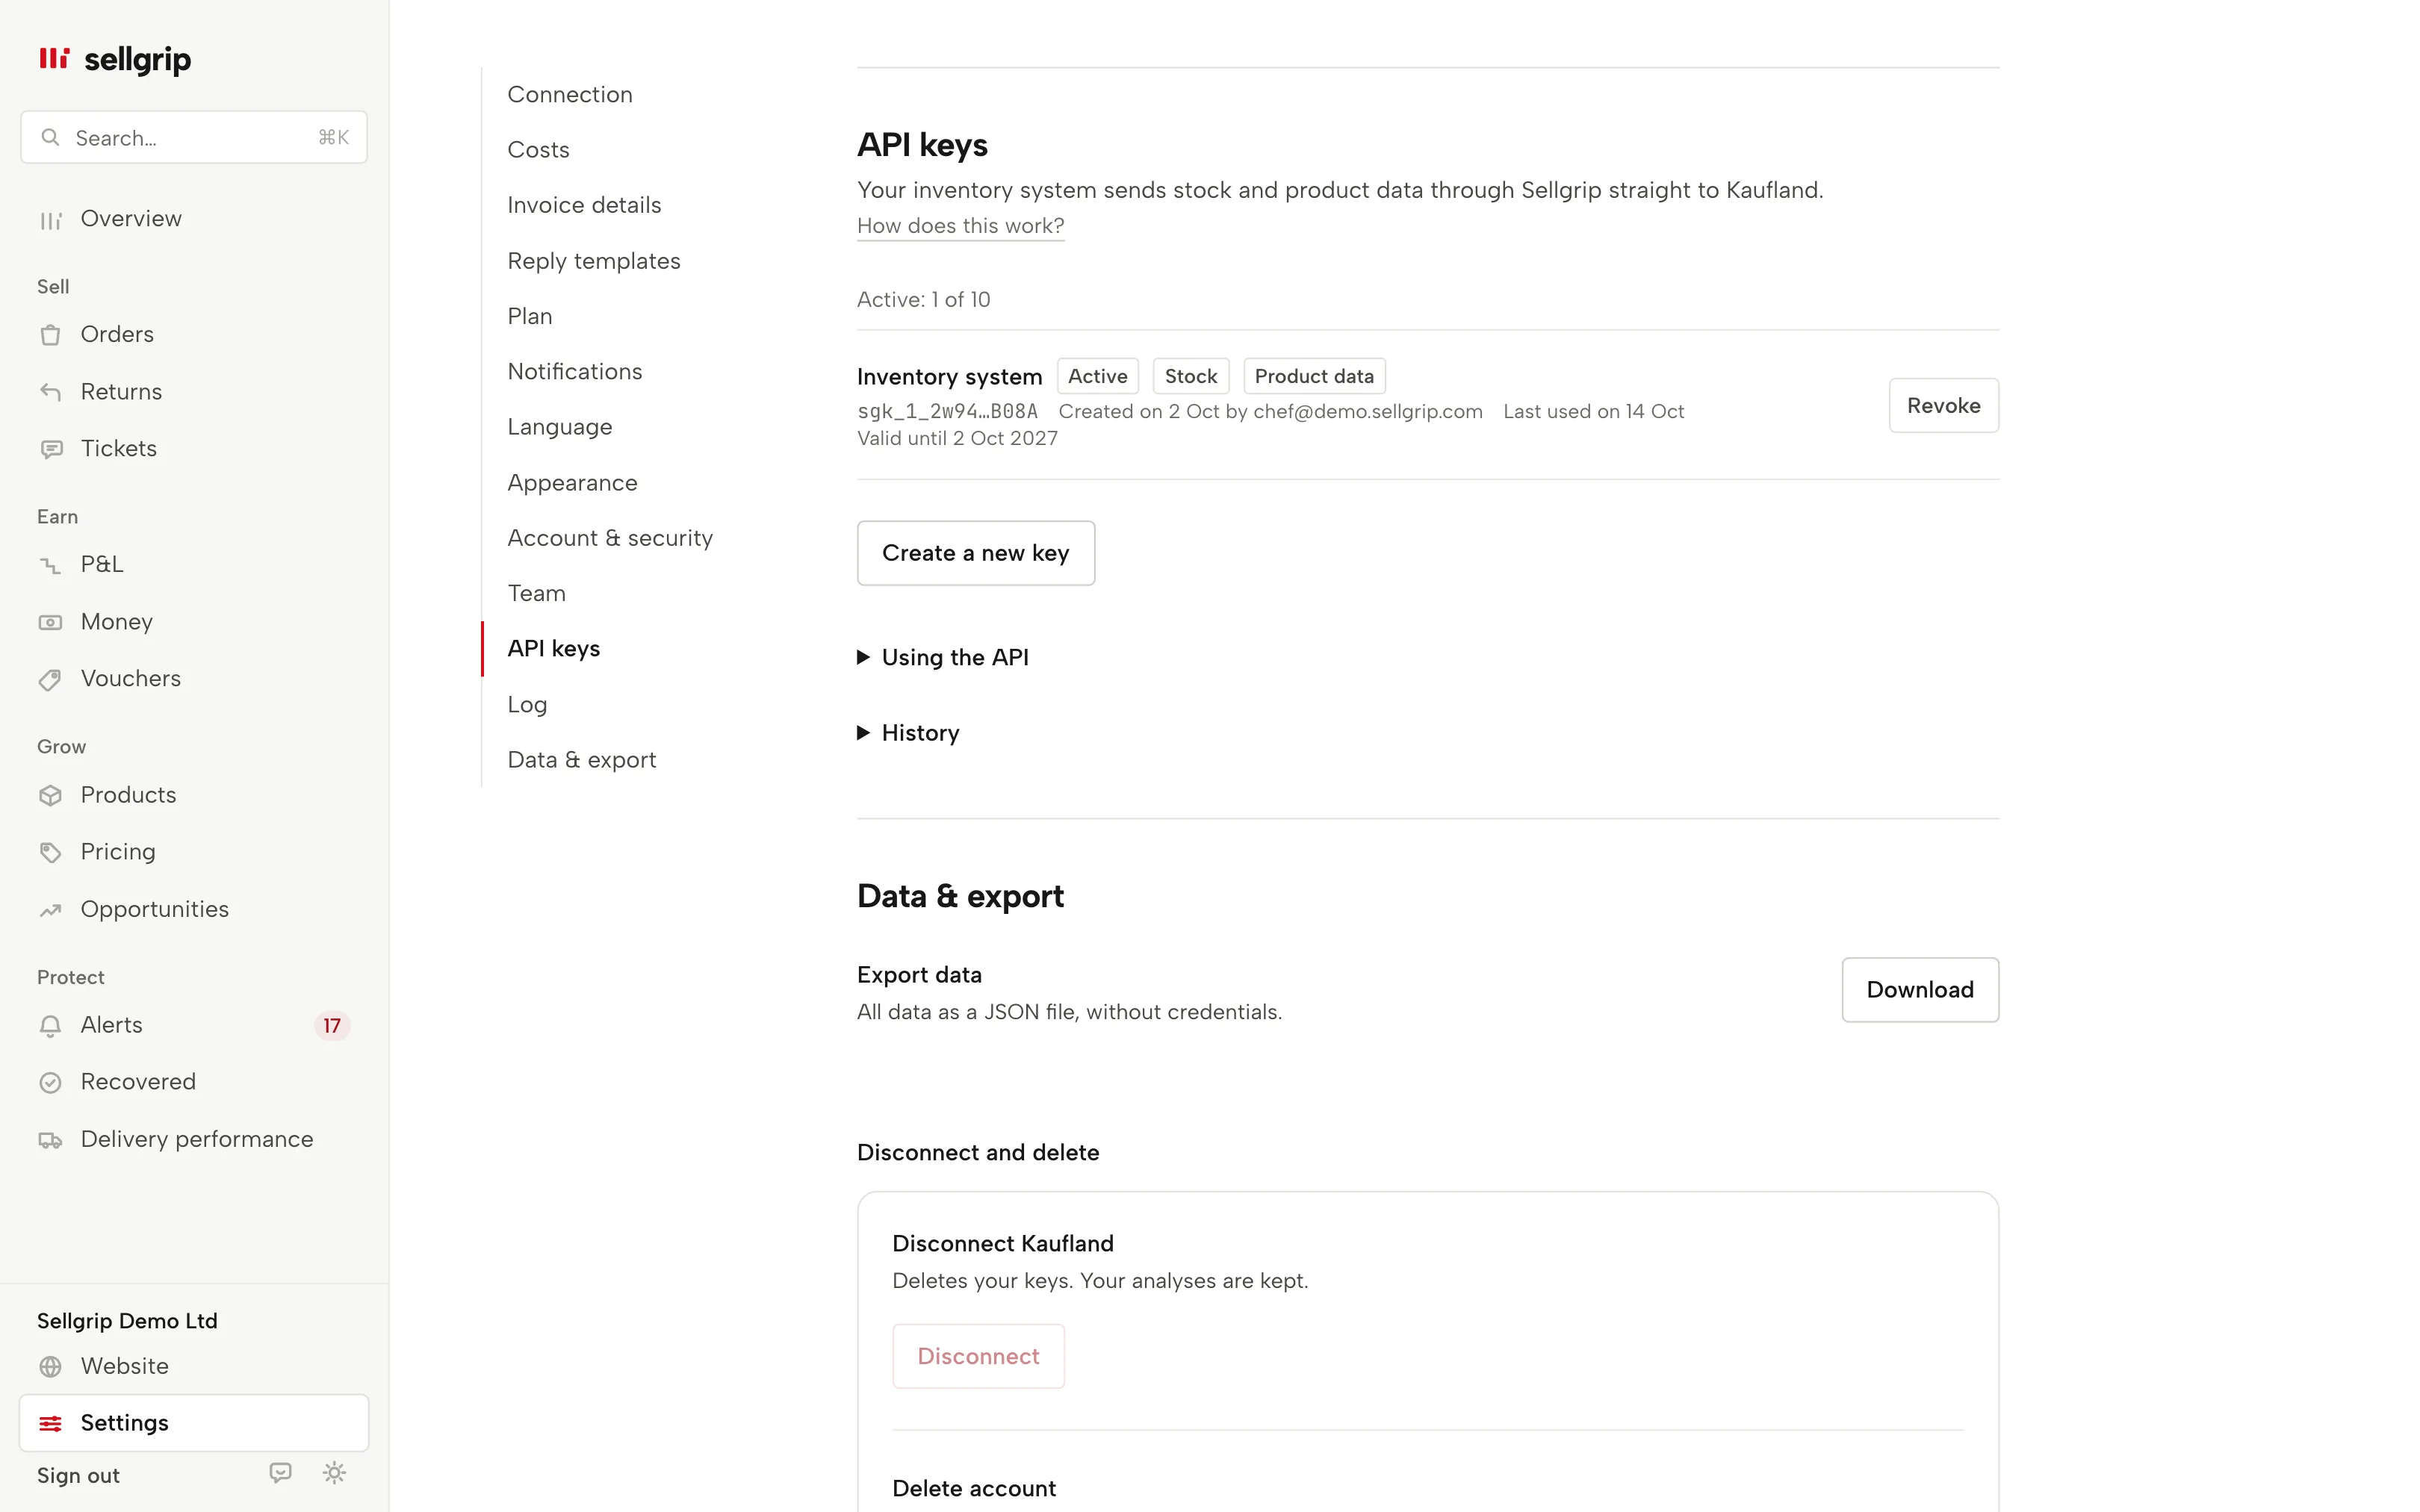Open Language settings

click(x=560, y=427)
